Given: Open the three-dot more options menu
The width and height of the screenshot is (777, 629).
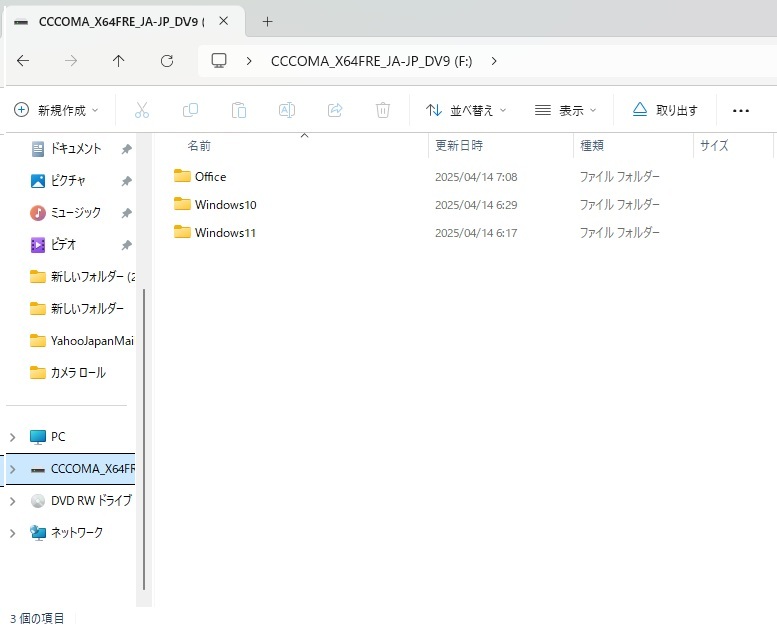Looking at the screenshot, I should [x=741, y=111].
